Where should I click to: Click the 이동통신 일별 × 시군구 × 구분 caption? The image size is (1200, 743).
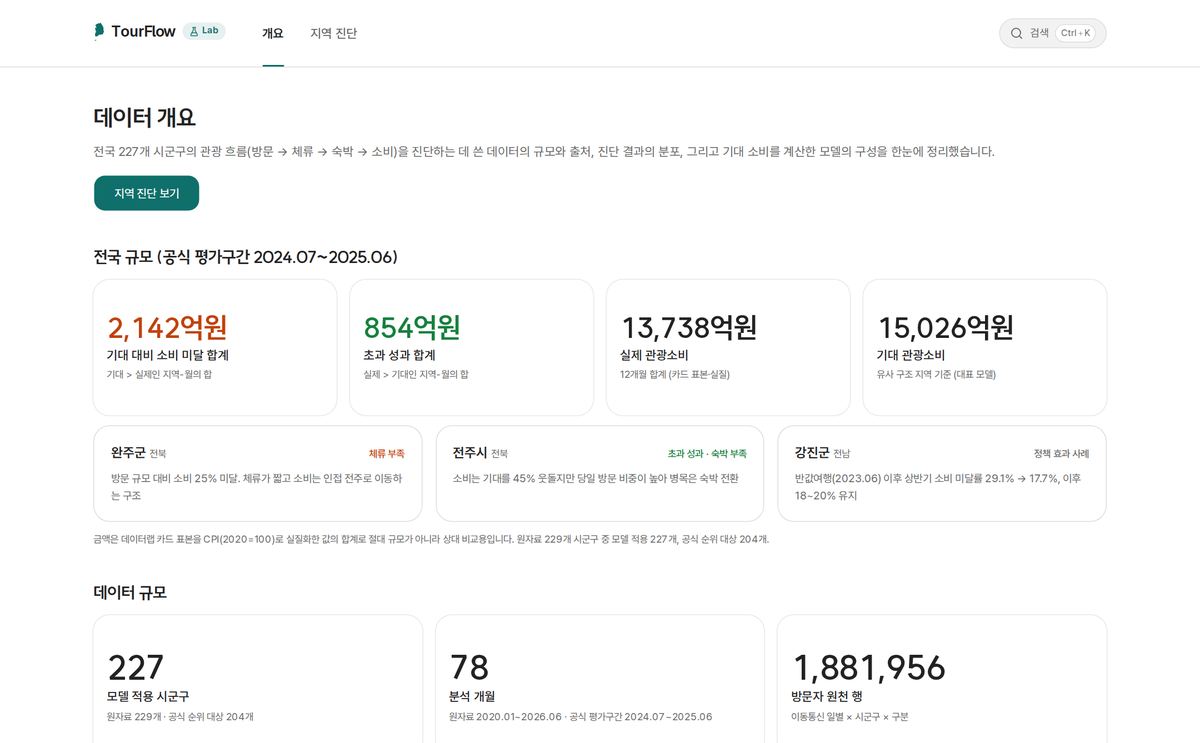pos(850,716)
